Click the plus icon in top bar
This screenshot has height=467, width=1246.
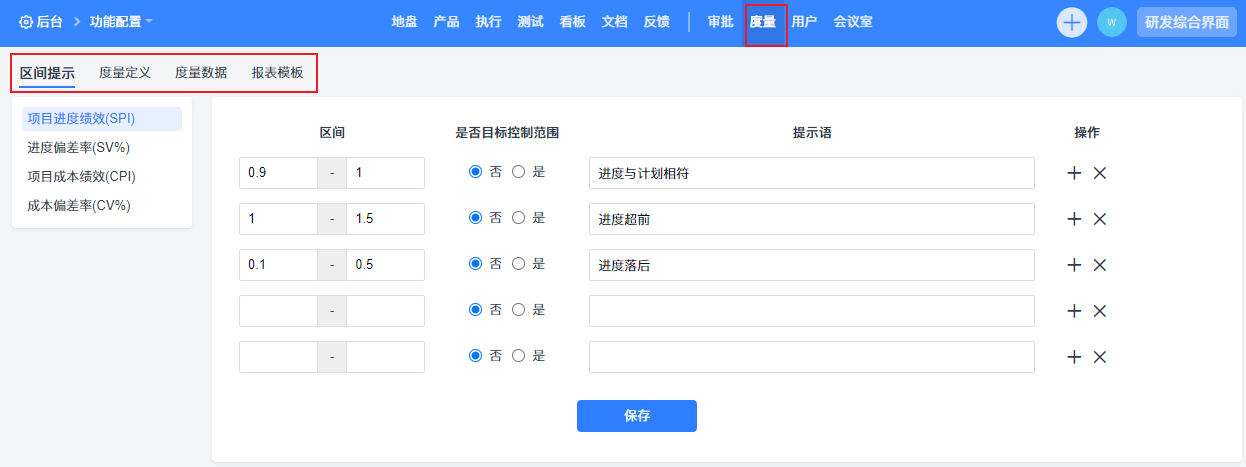pos(1071,22)
